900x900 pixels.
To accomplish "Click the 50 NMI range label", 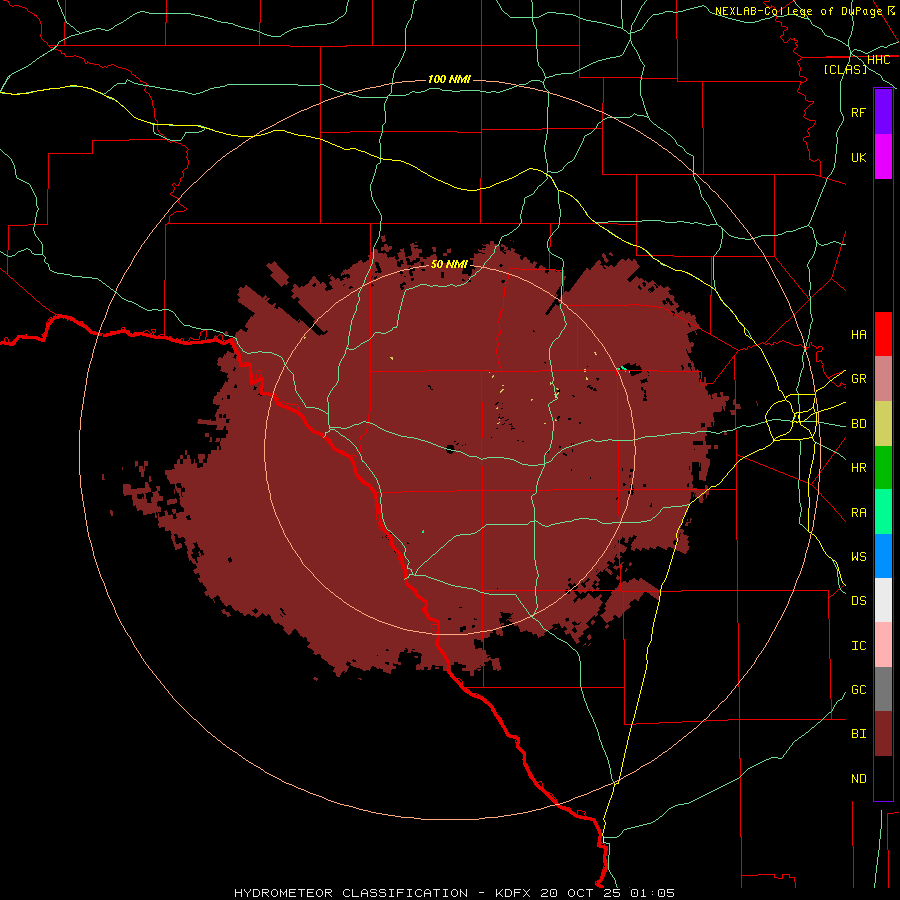I will click(449, 264).
